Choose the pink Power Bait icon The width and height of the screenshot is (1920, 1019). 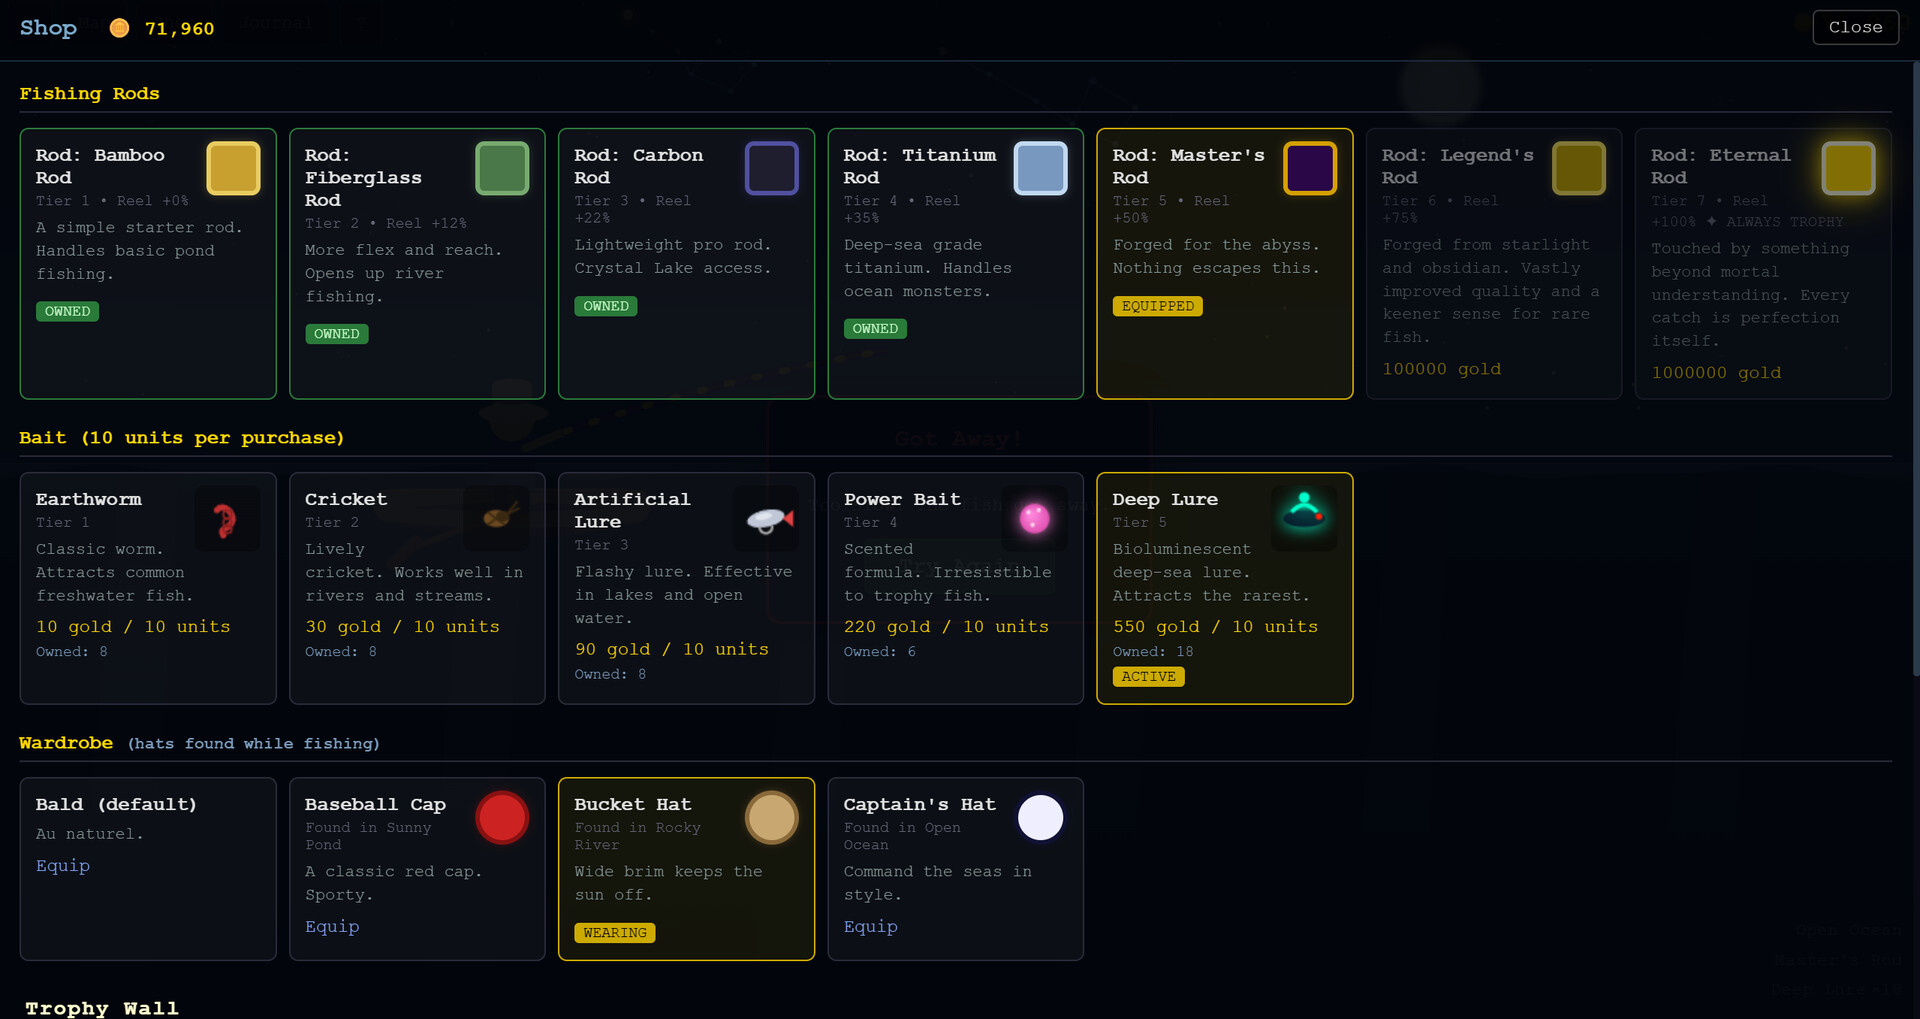point(1034,518)
